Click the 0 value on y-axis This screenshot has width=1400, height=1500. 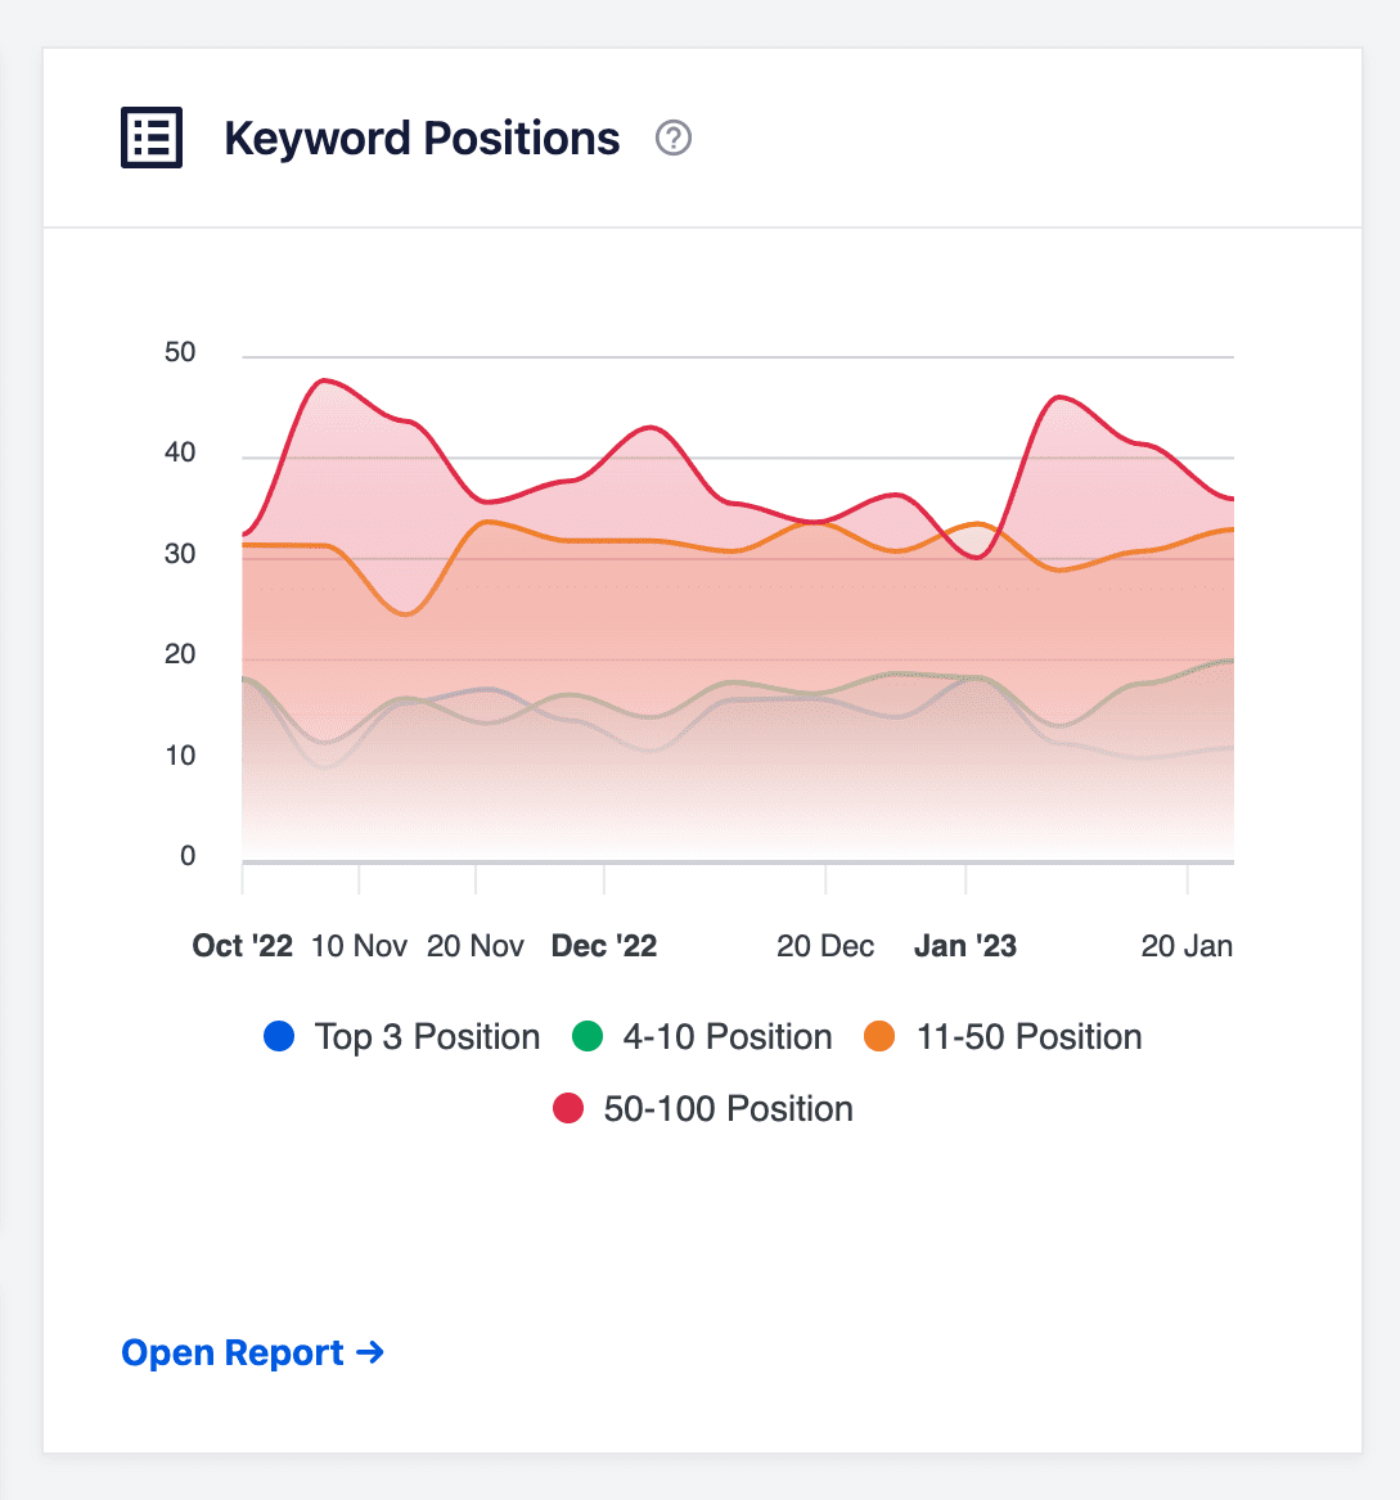(x=188, y=856)
